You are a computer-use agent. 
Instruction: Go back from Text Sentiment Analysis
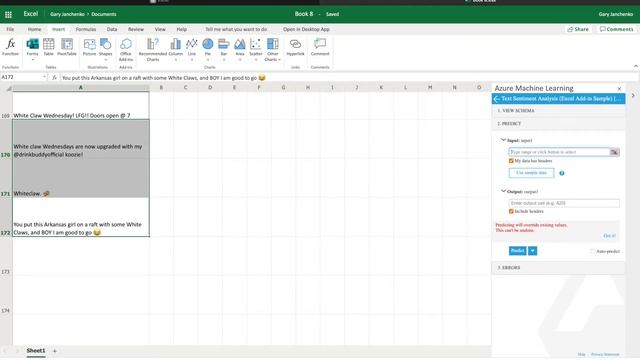click(497, 99)
